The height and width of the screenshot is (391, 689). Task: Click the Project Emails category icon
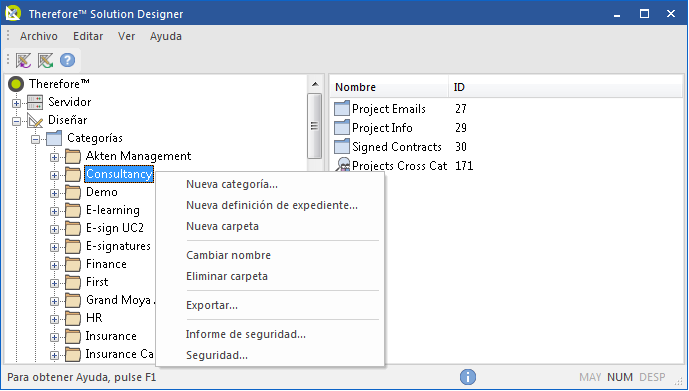coord(342,109)
